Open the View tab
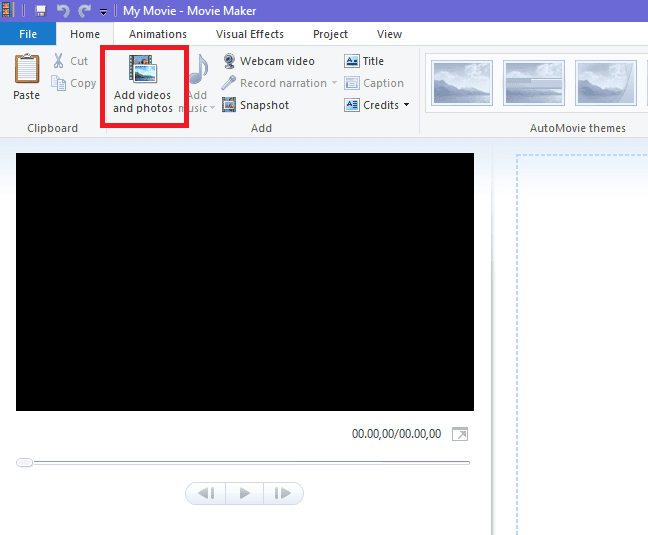The width and height of the screenshot is (648, 535). [x=389, y=34]
